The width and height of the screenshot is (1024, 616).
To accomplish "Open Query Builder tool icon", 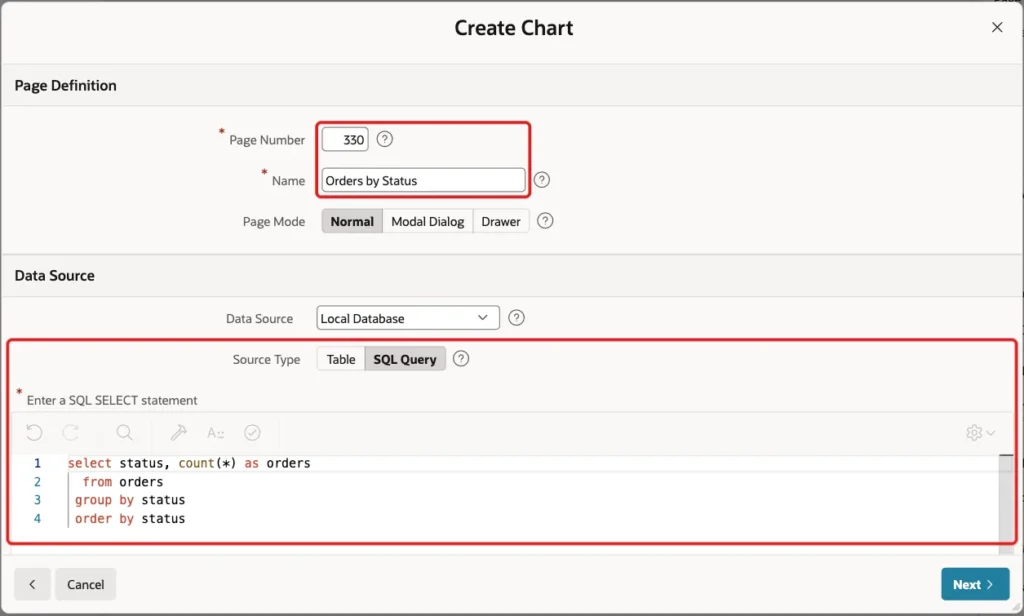I will click(178, 432).
